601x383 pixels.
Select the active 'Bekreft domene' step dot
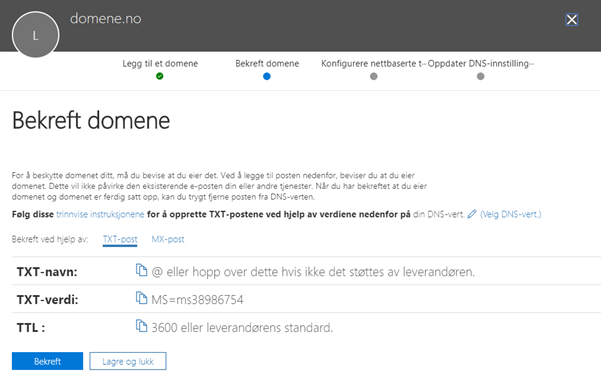267,76
